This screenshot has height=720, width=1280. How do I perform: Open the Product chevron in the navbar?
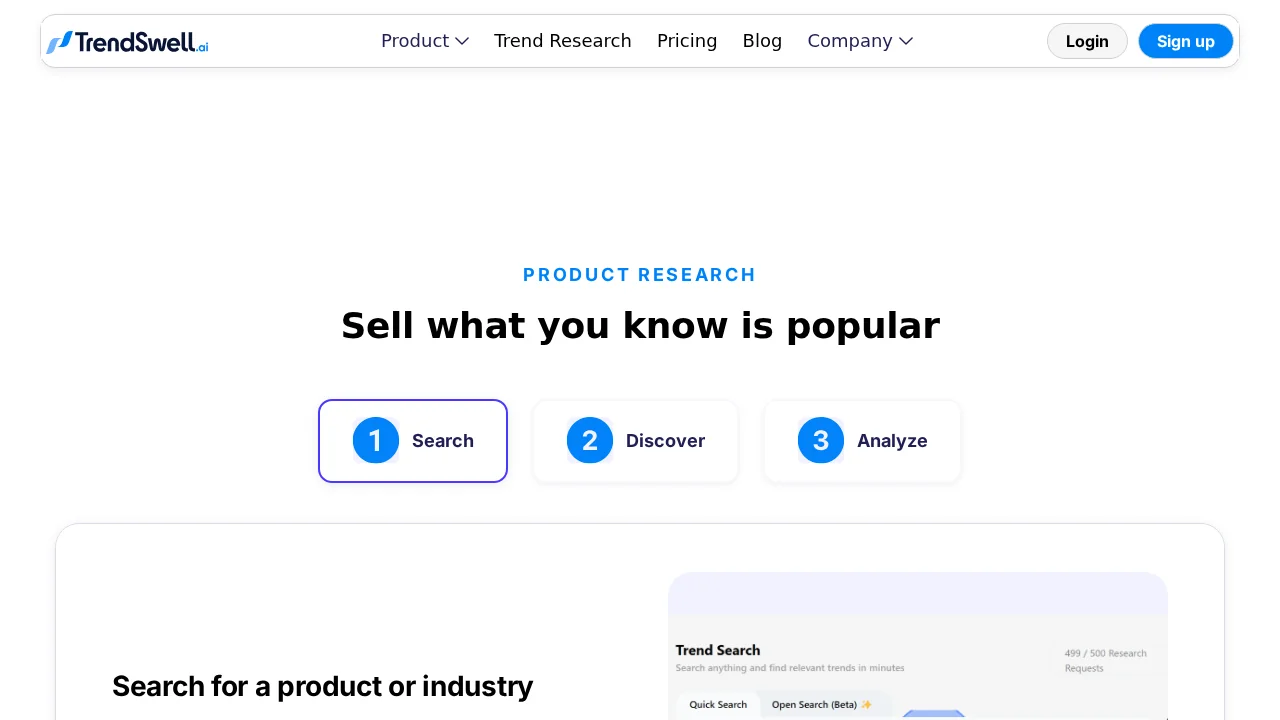461,41
